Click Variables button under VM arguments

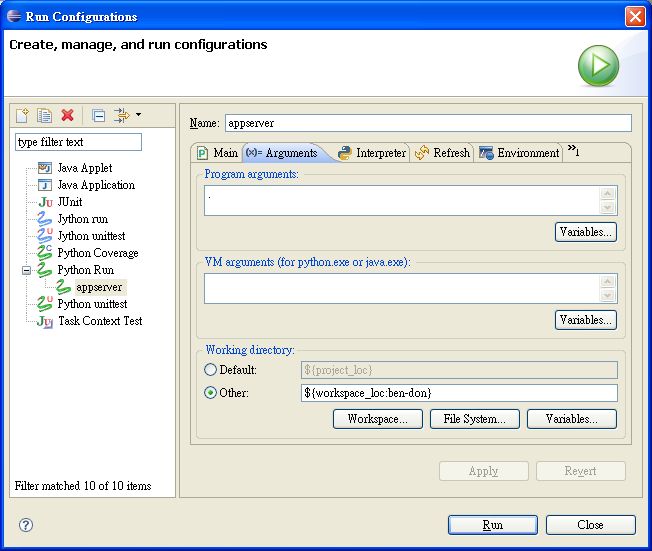(x=585, y=320)
